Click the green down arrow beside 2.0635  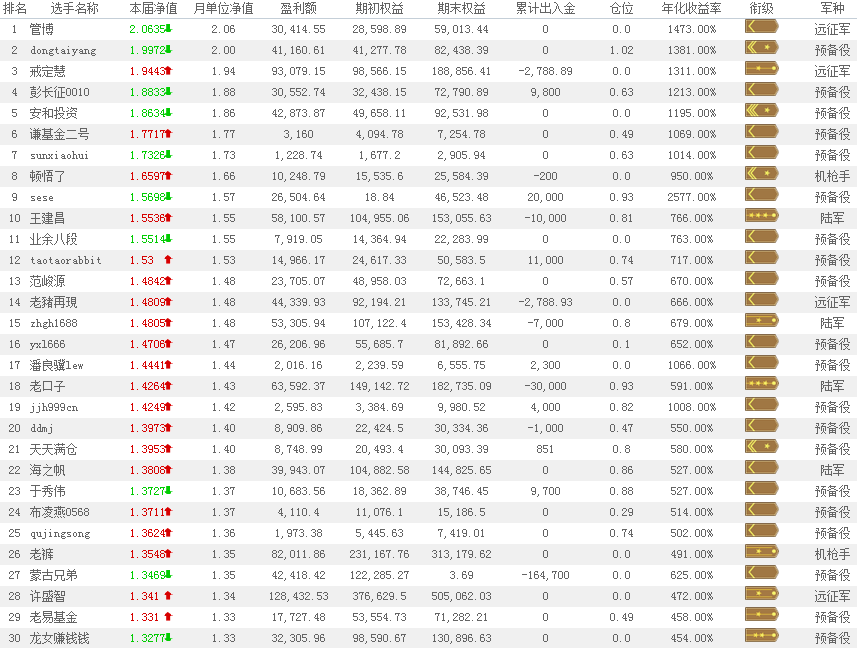coord(168,29)
